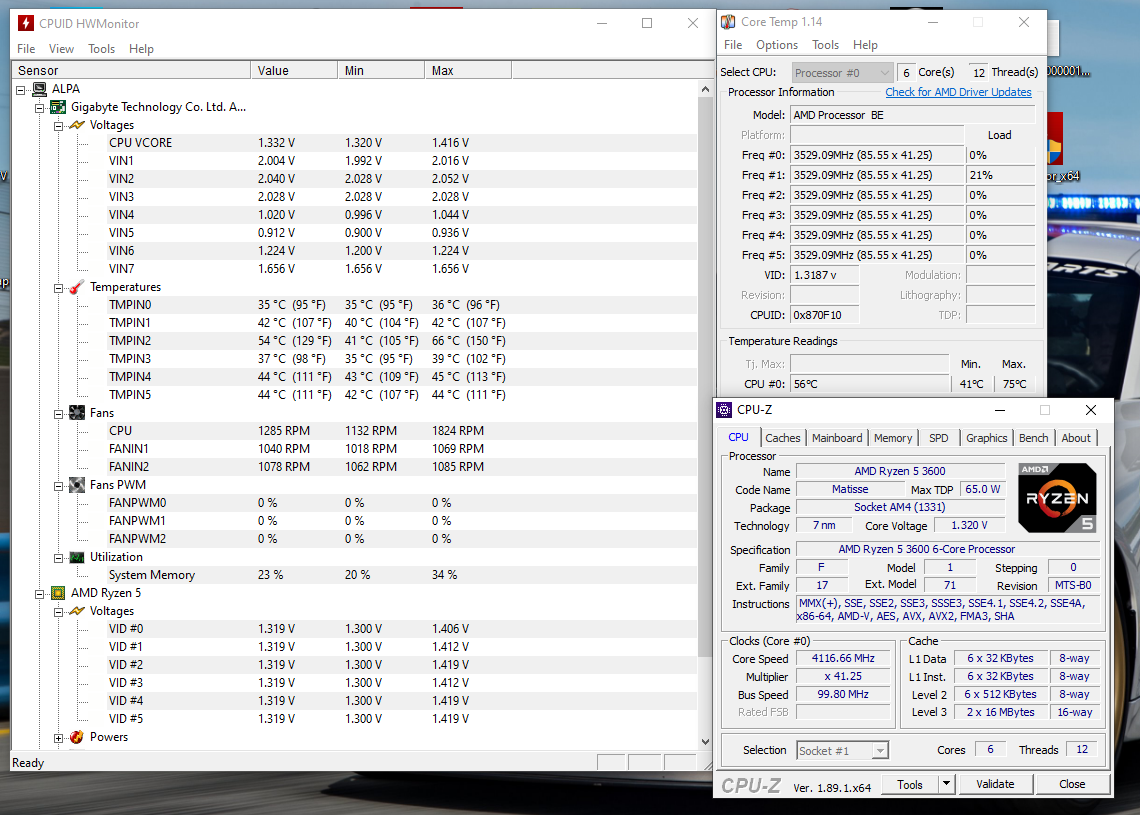Click Check for AMD Driver Updates link
Screen dimensions: 1140x815
pos(958,92)
